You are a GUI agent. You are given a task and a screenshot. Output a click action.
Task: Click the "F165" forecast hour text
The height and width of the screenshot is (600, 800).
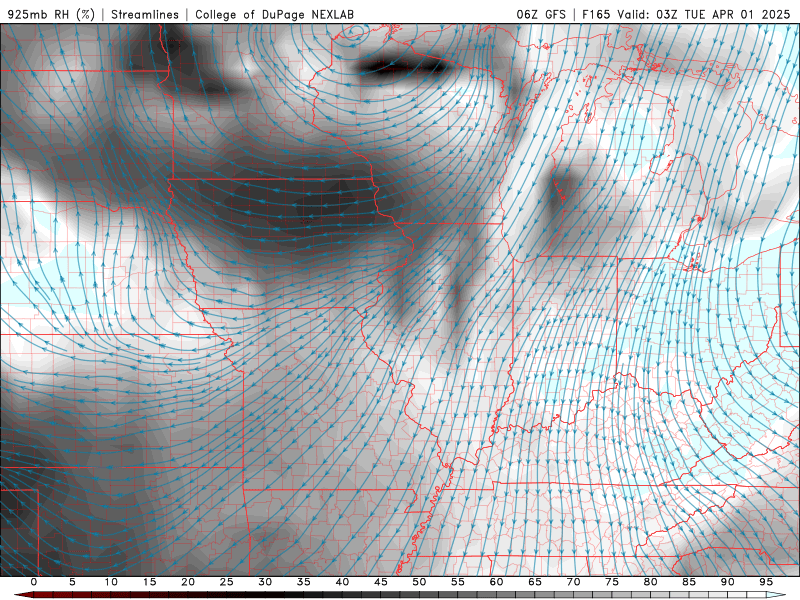click(x=596, y=14)
